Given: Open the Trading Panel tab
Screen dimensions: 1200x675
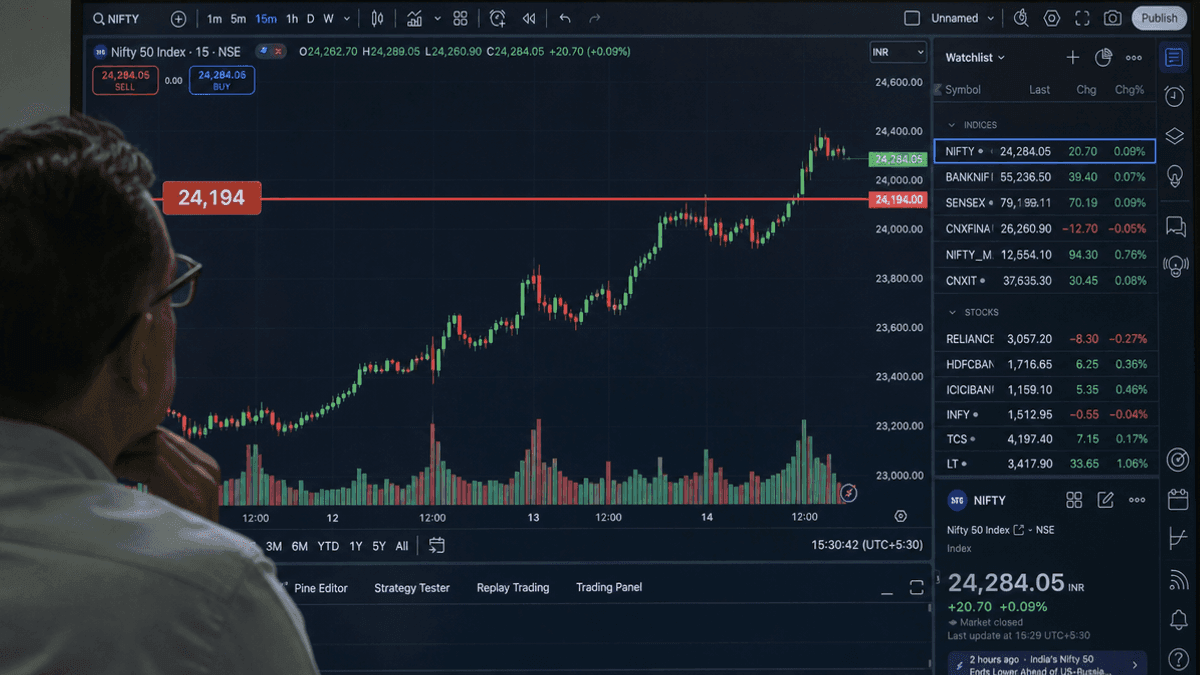Looking at the screenshot, I should pos(609,588).
